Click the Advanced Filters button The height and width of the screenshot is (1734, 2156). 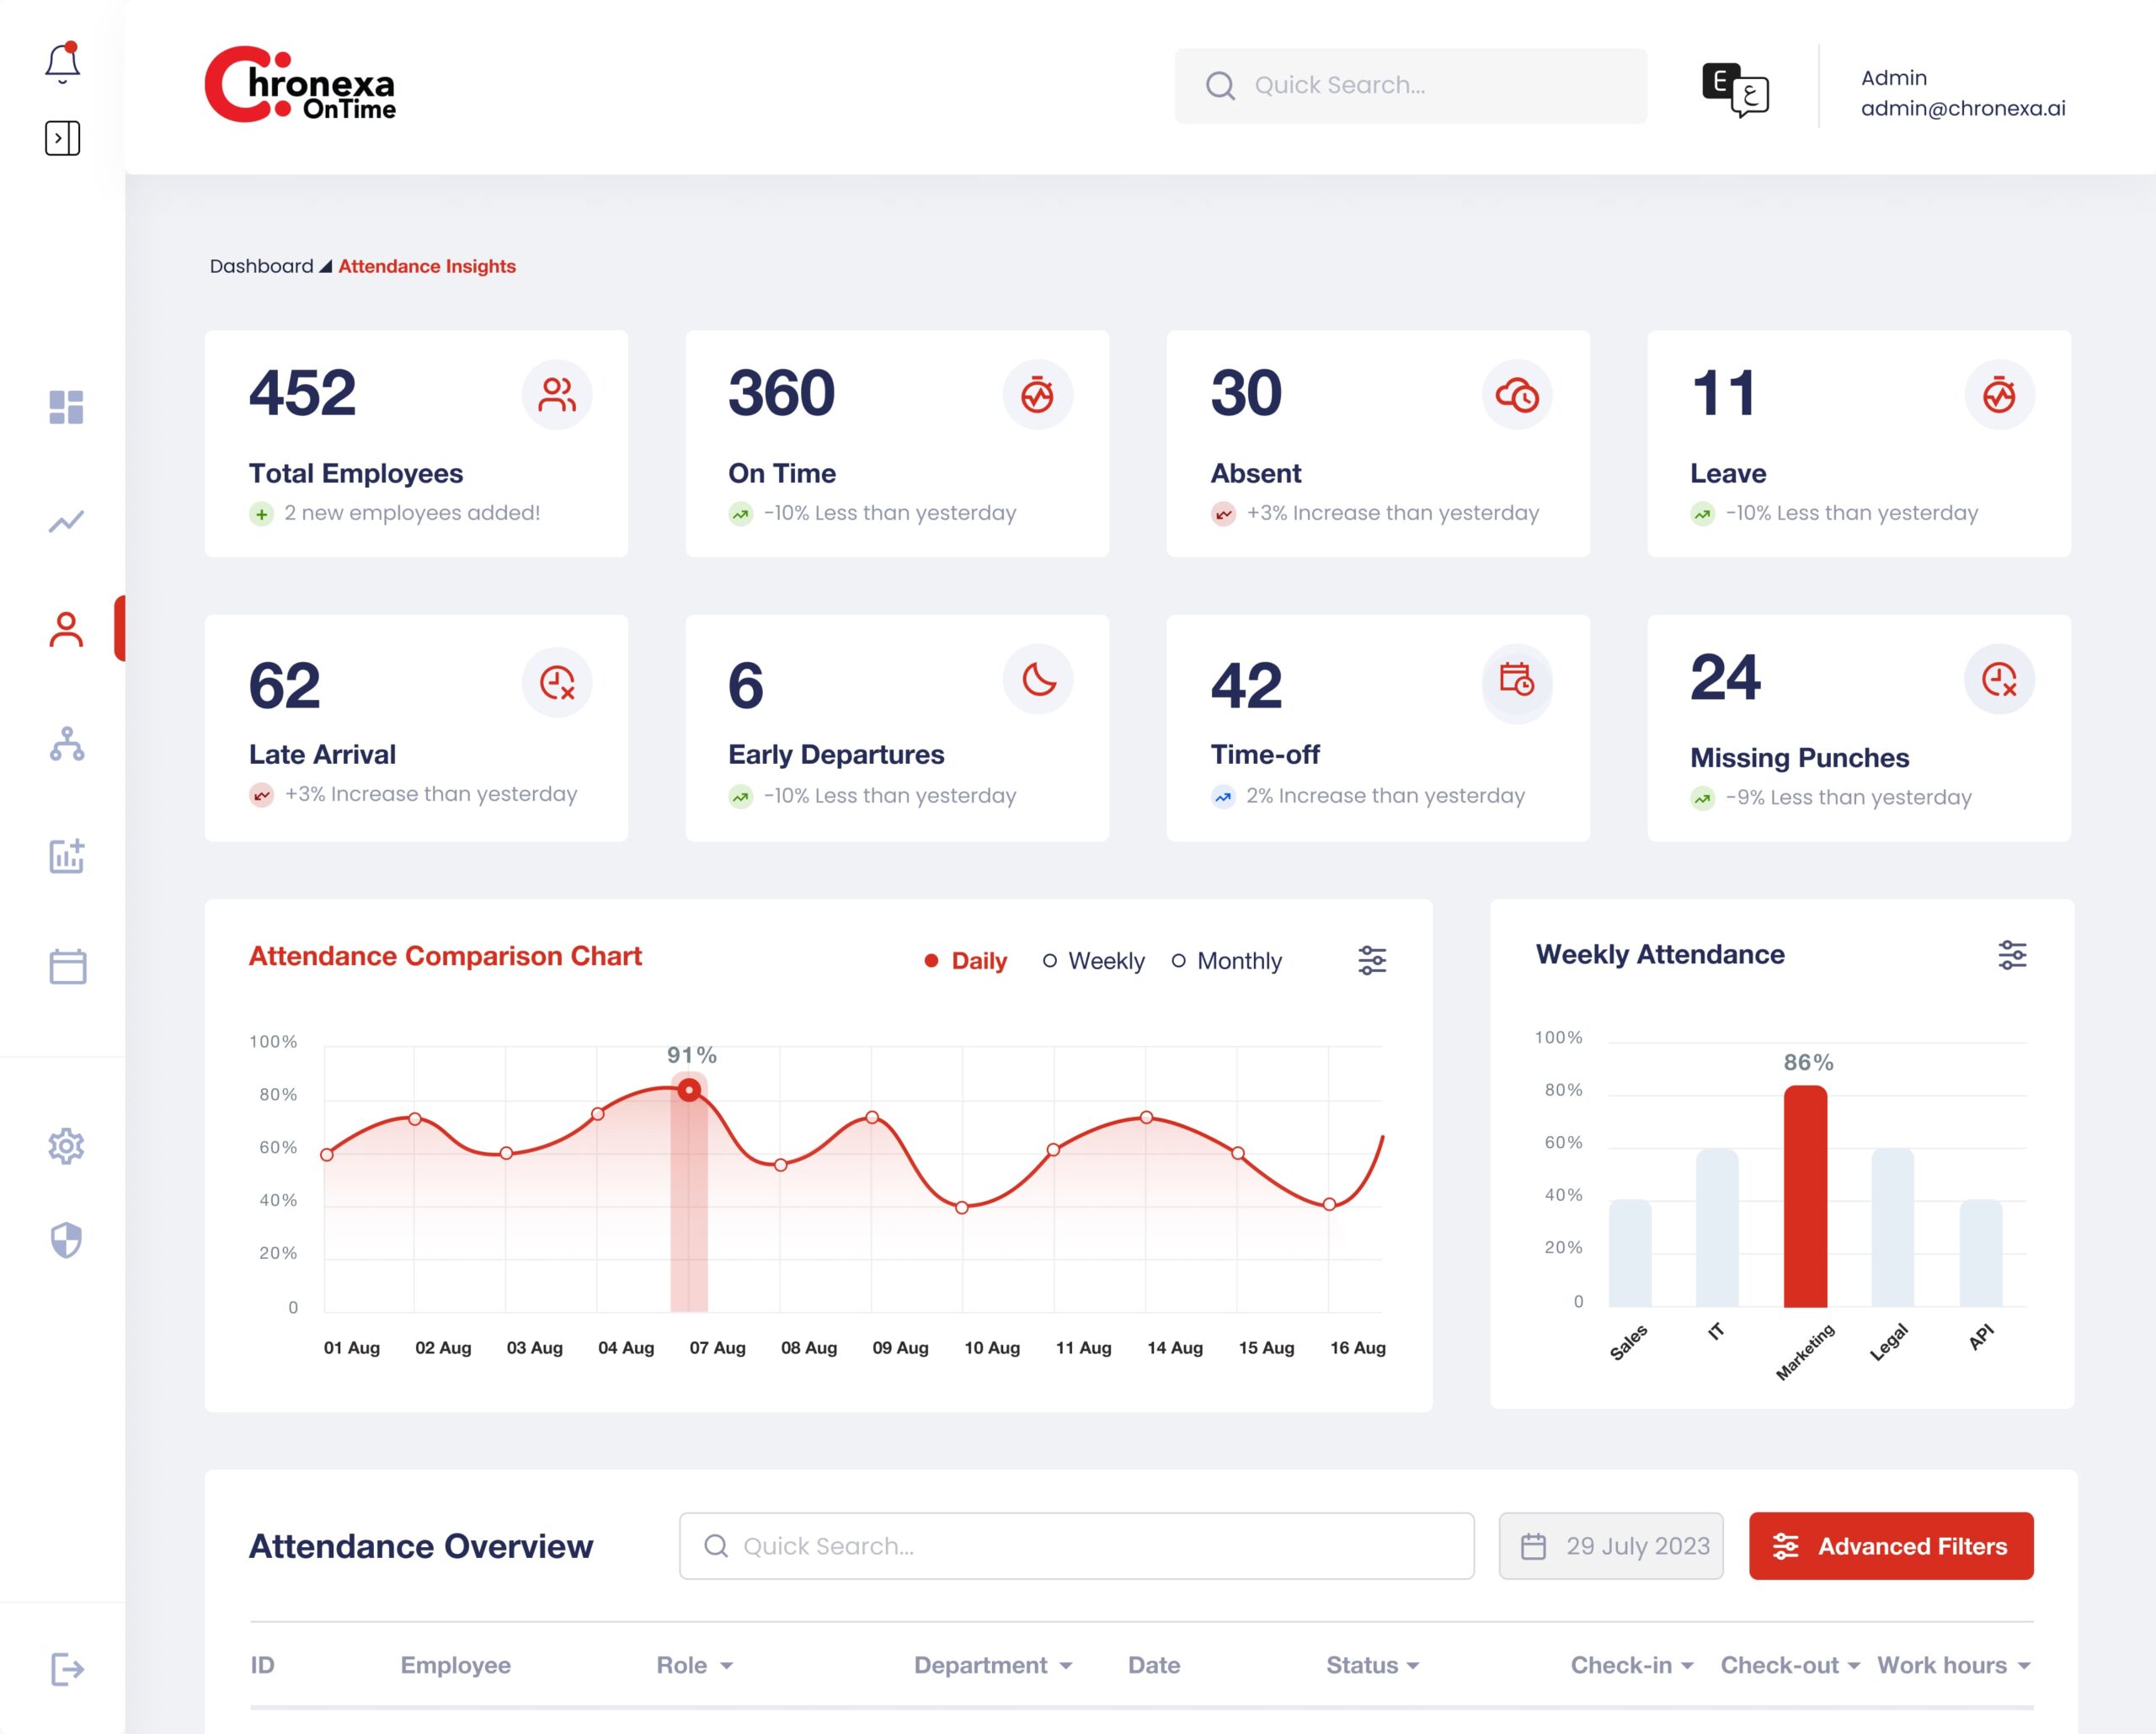1890,1546
